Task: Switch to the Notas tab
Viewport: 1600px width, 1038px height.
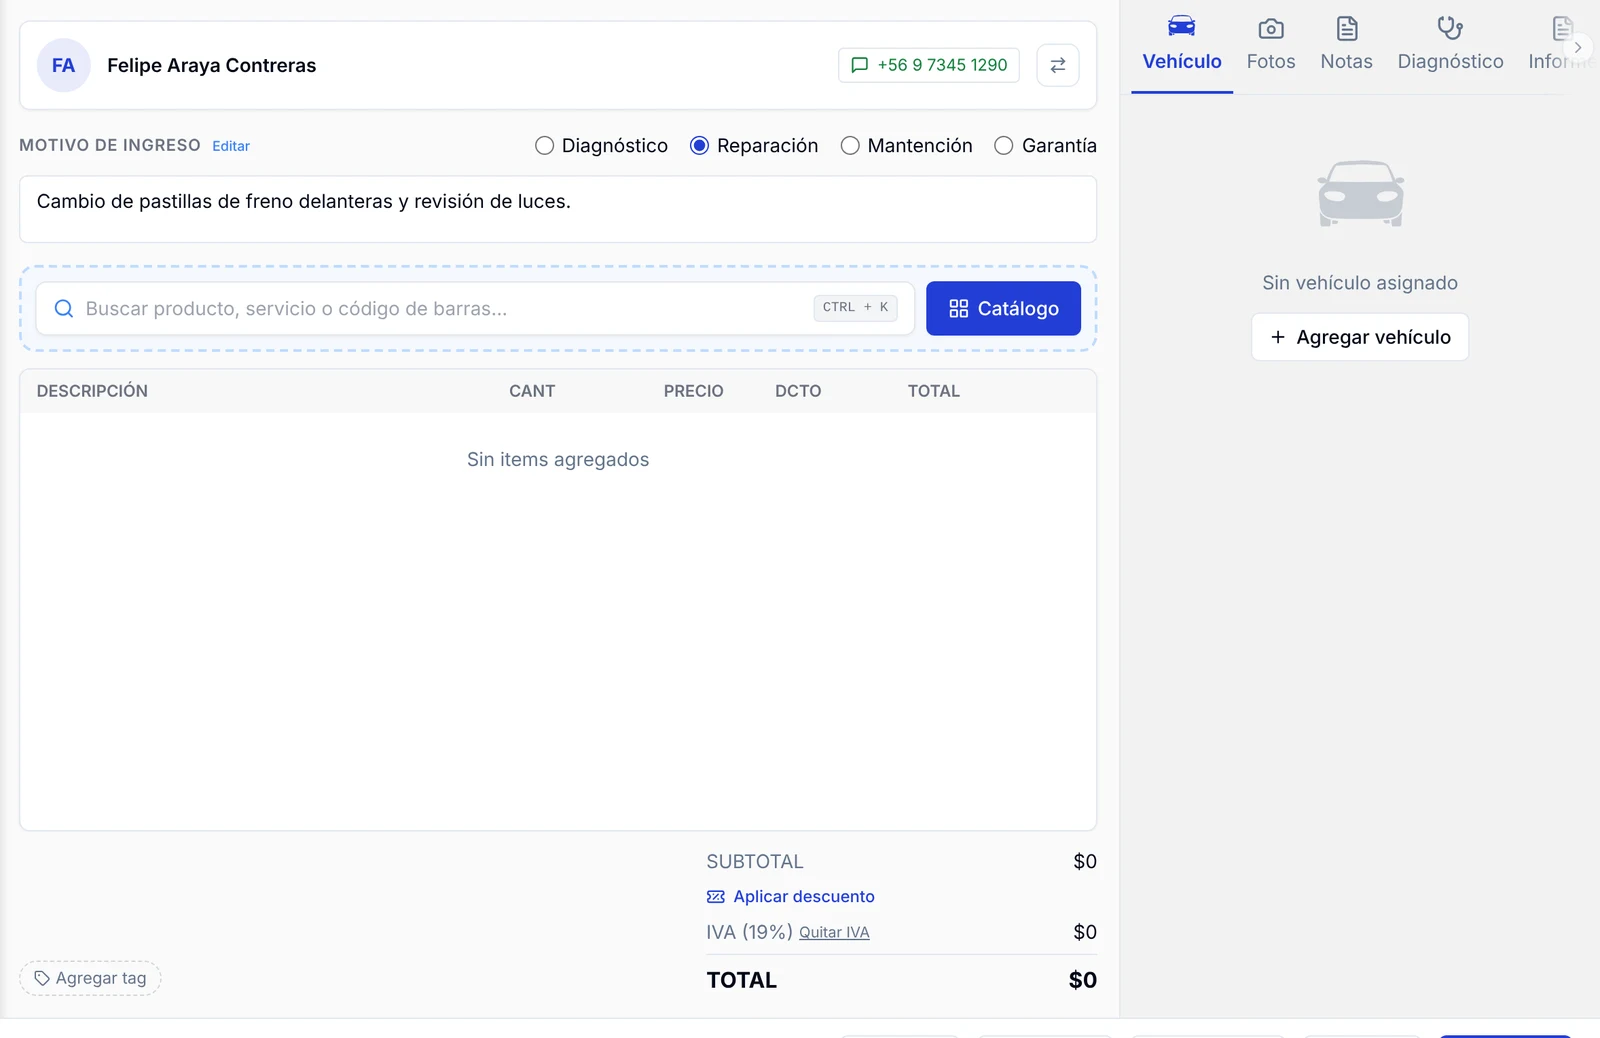Action: 1346,46
